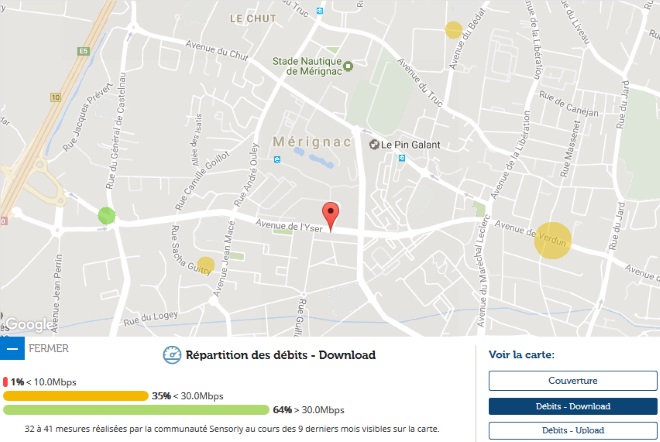This screenshot has width=660, height=442.
Task: Click the 'Rue du Logey' street label
Action: click(151, 319)
